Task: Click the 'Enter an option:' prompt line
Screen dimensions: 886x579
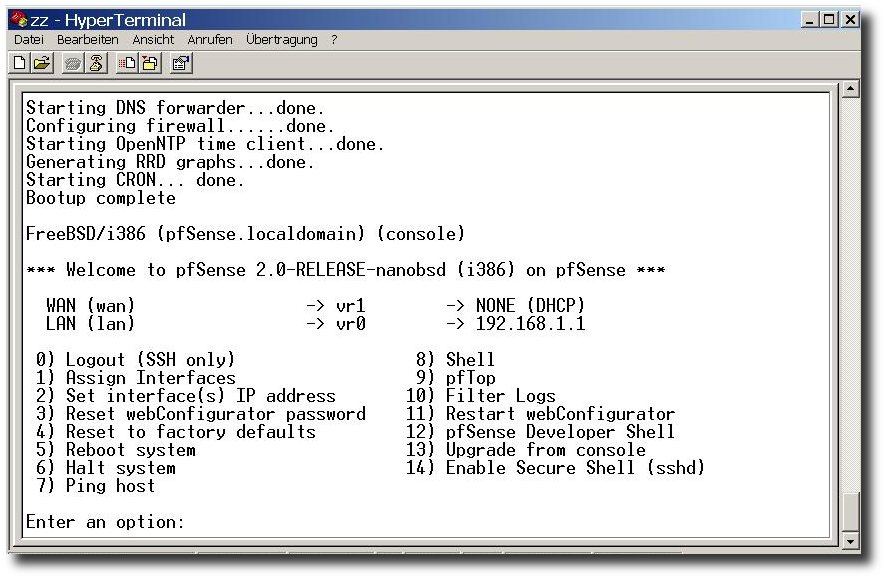Action: click(x=105, y=522)
